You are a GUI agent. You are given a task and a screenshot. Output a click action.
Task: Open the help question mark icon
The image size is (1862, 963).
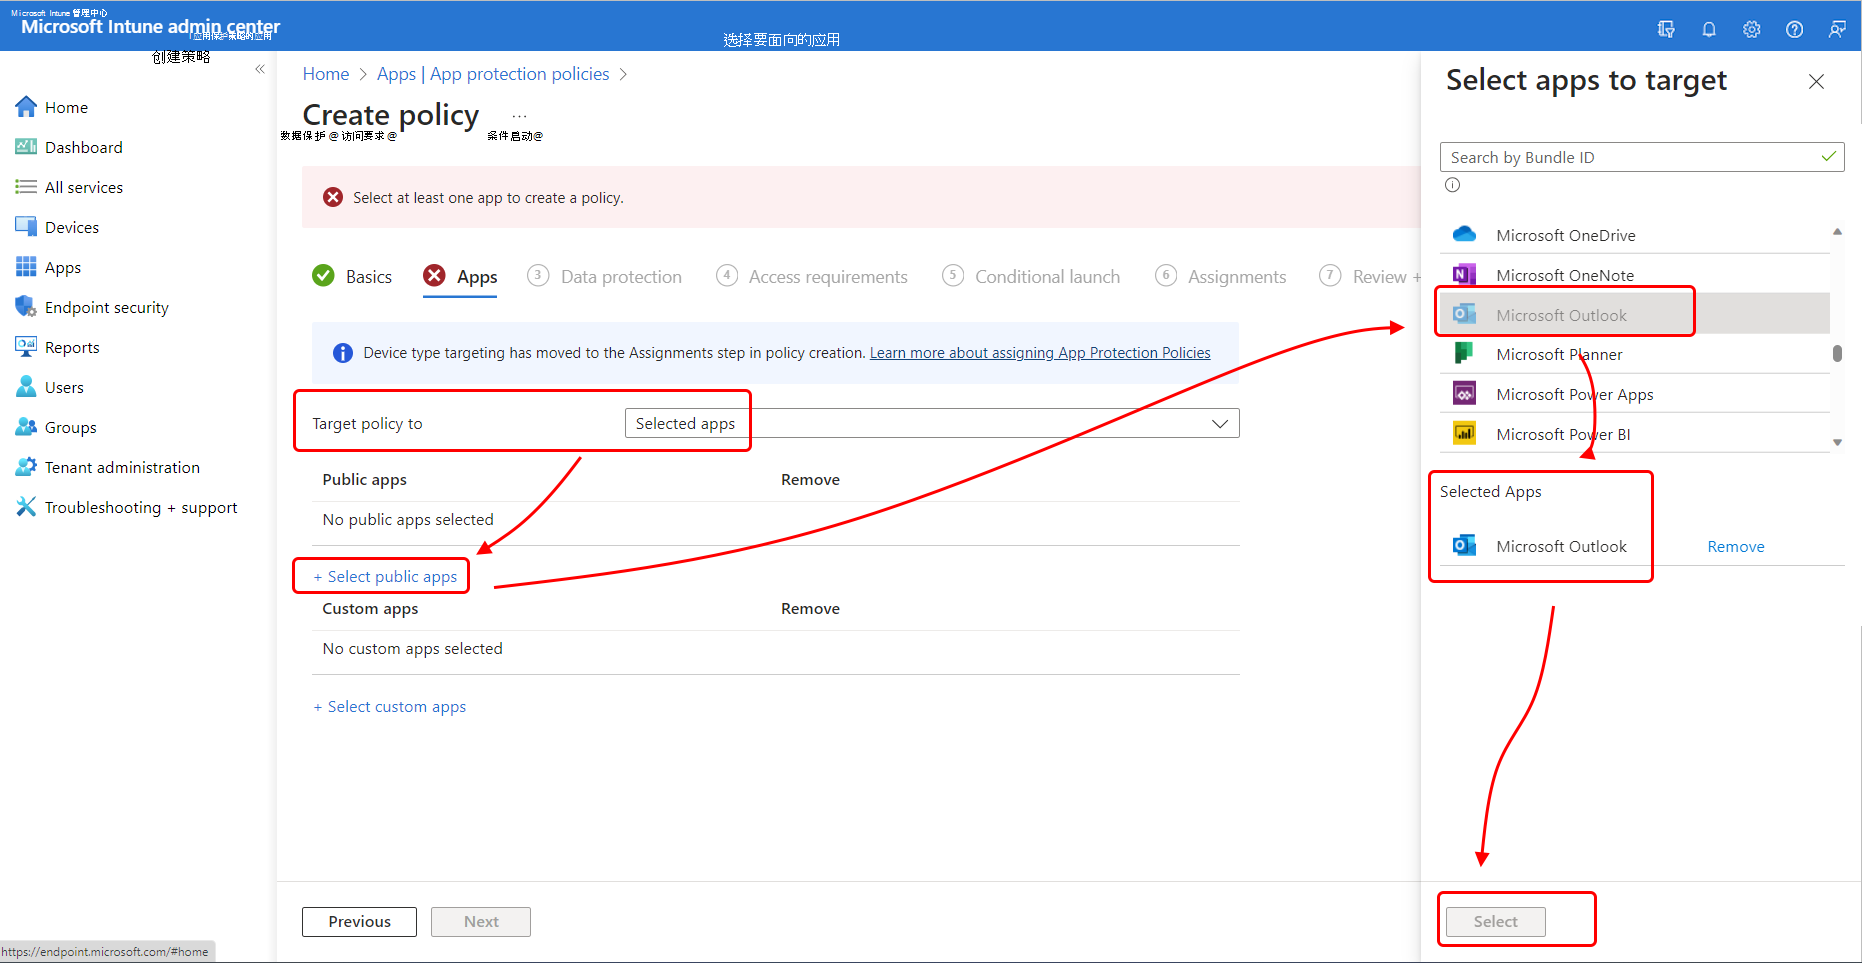coord(1795,29)
